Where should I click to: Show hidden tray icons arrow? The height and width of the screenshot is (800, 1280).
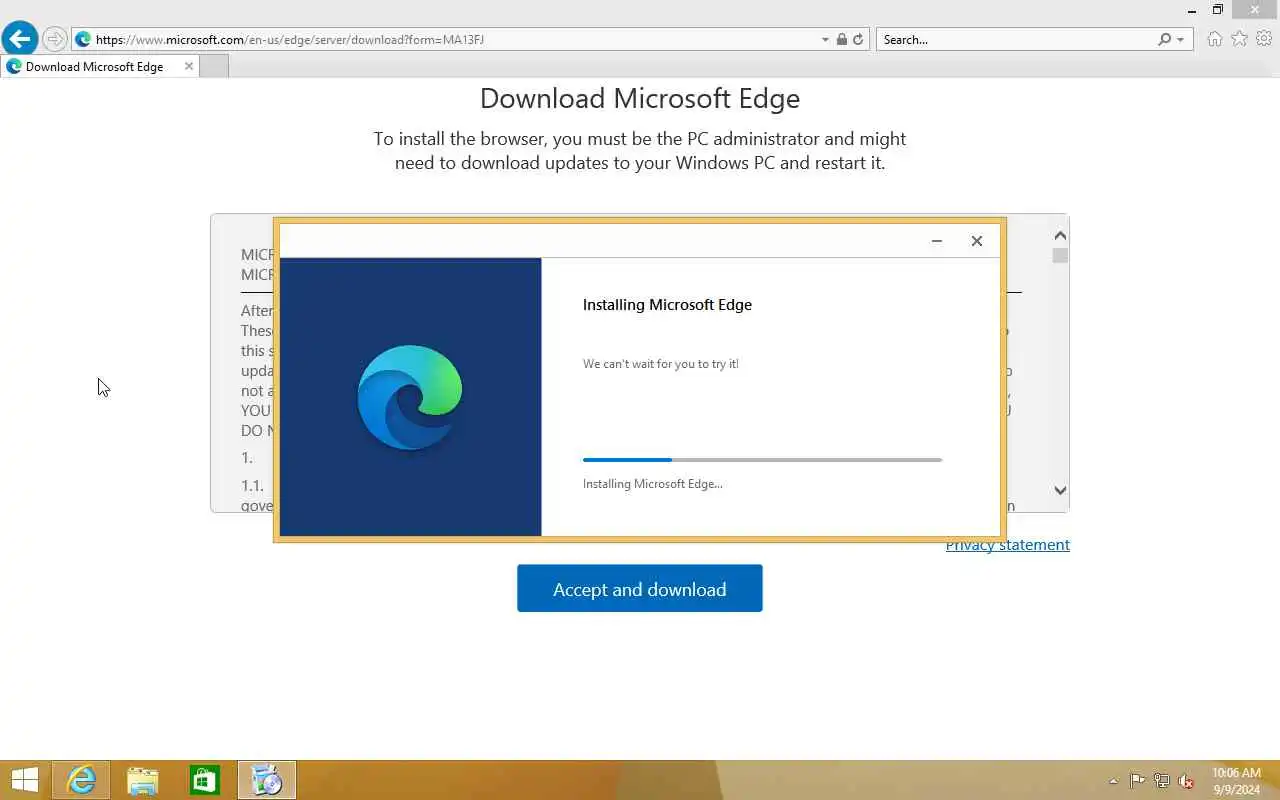[x=1114, y=781]
